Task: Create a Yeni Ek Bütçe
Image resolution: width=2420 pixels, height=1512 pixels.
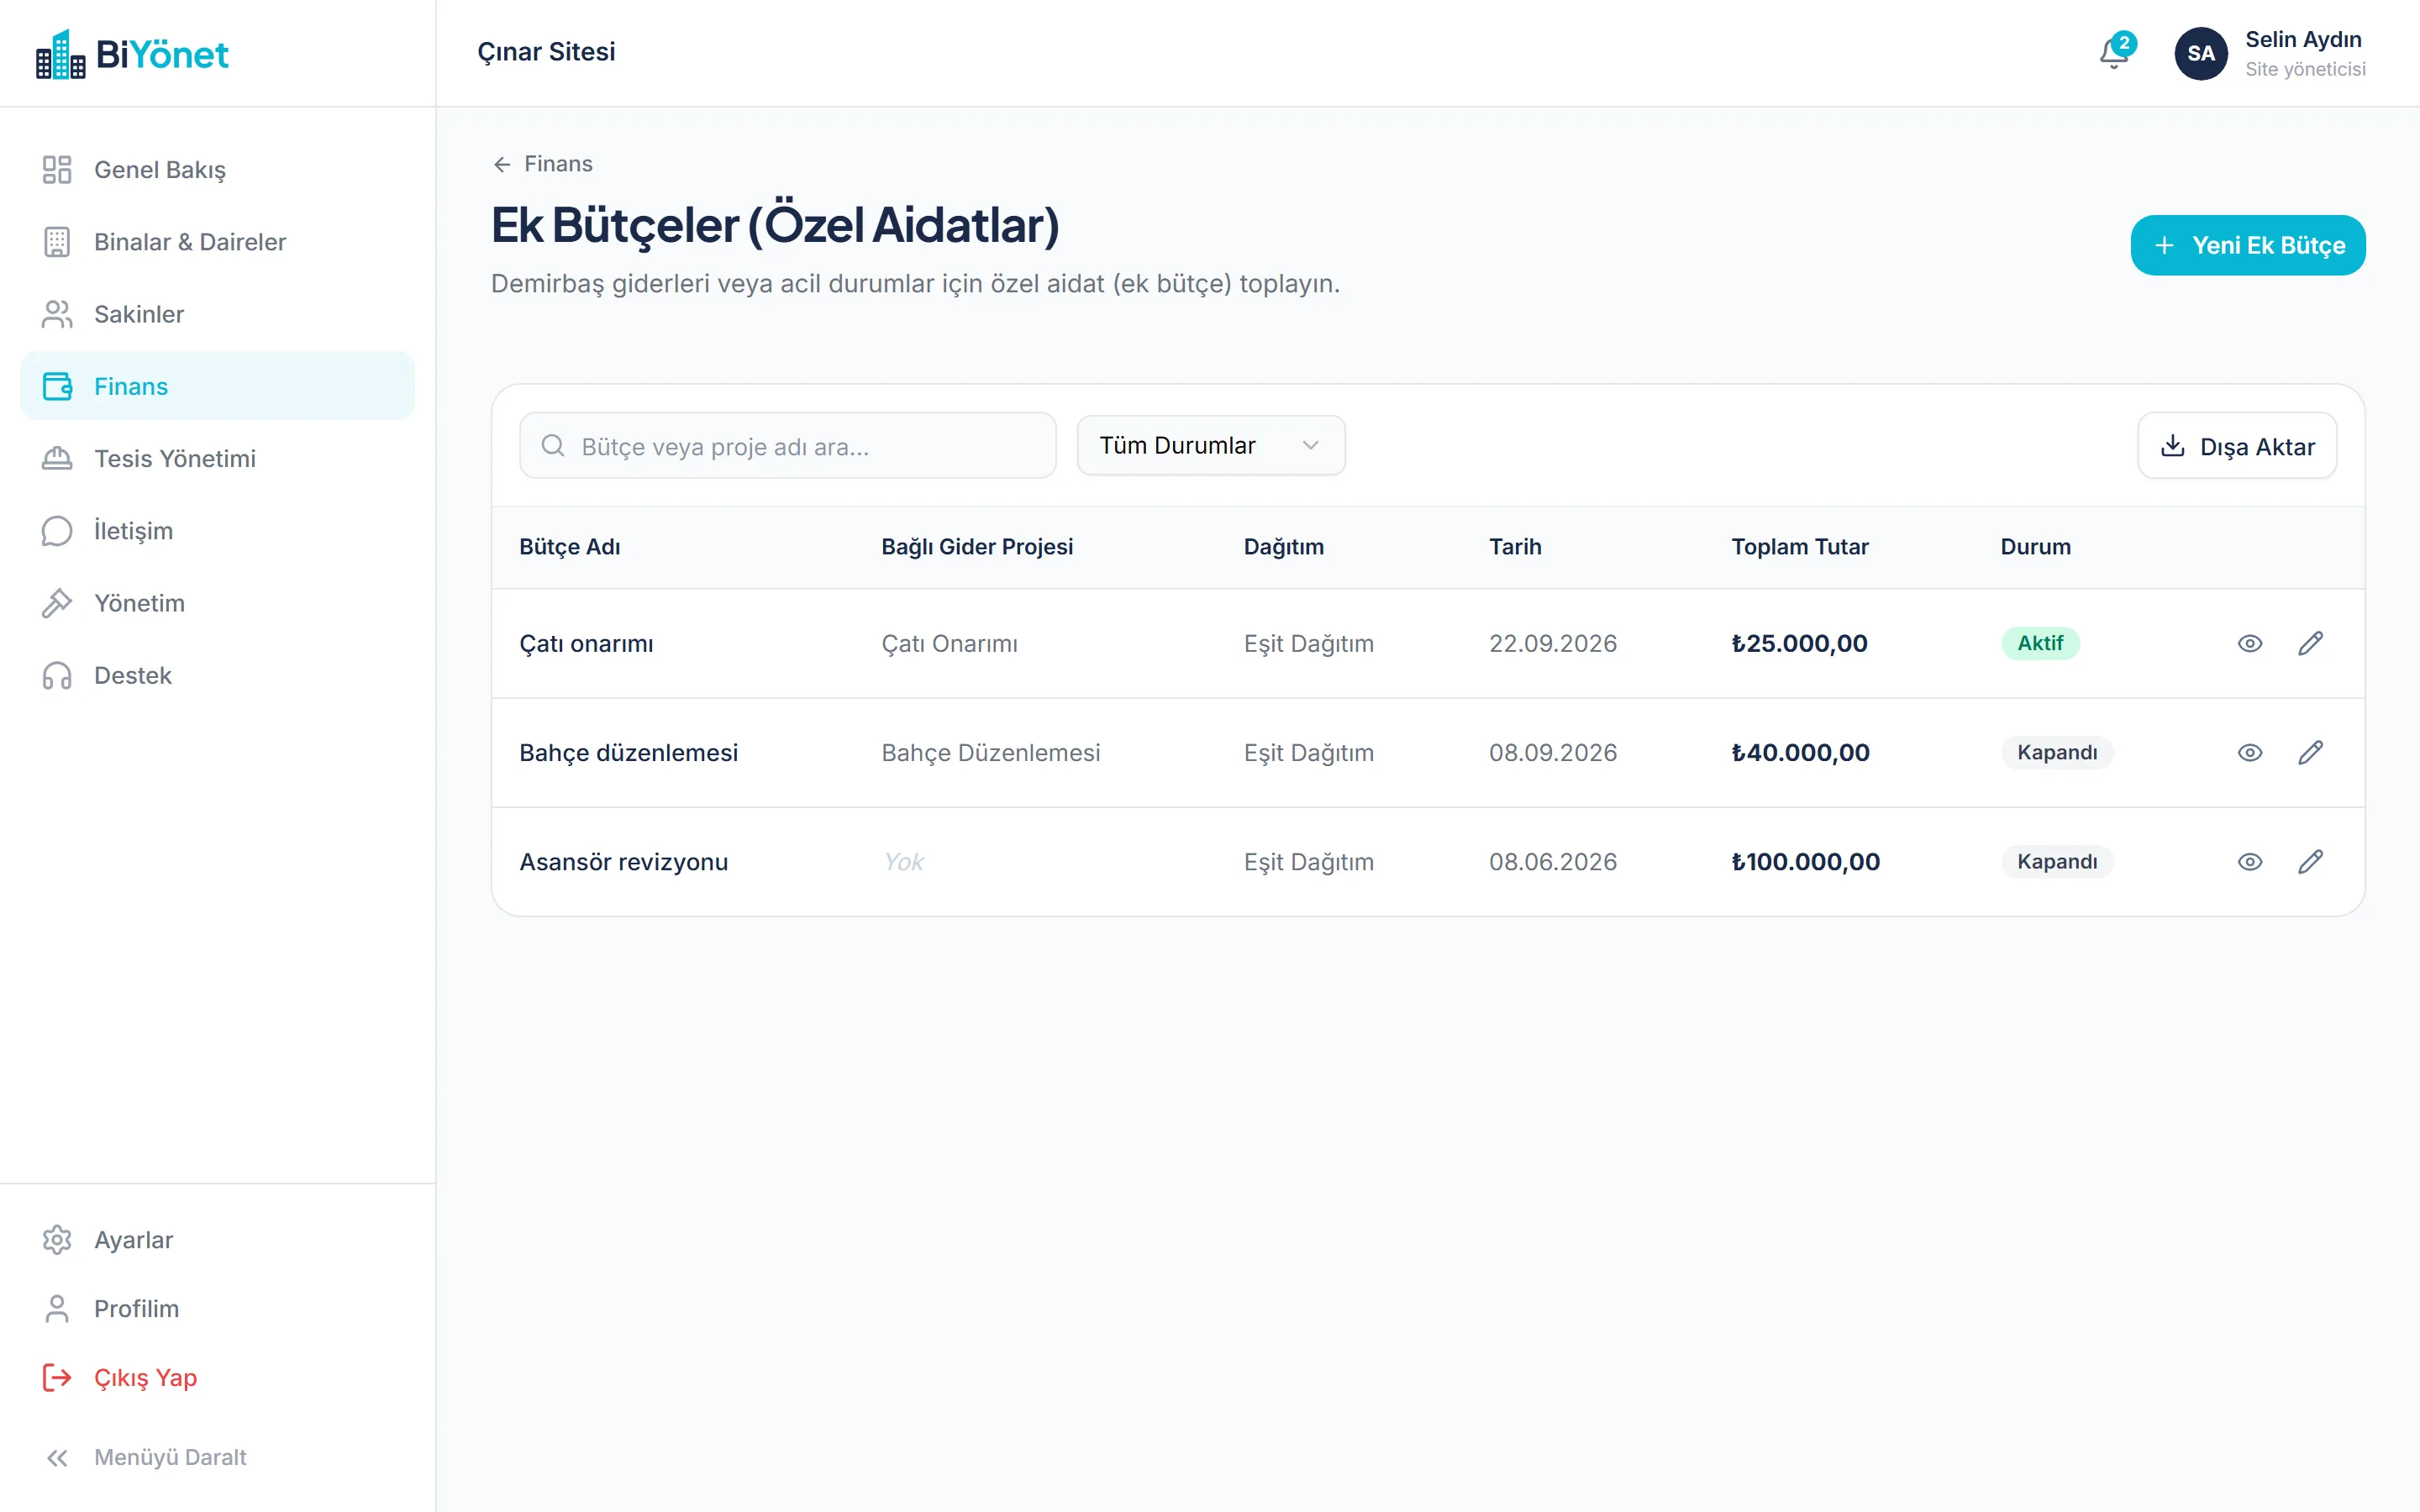Action: click(x=2247, y=245)
